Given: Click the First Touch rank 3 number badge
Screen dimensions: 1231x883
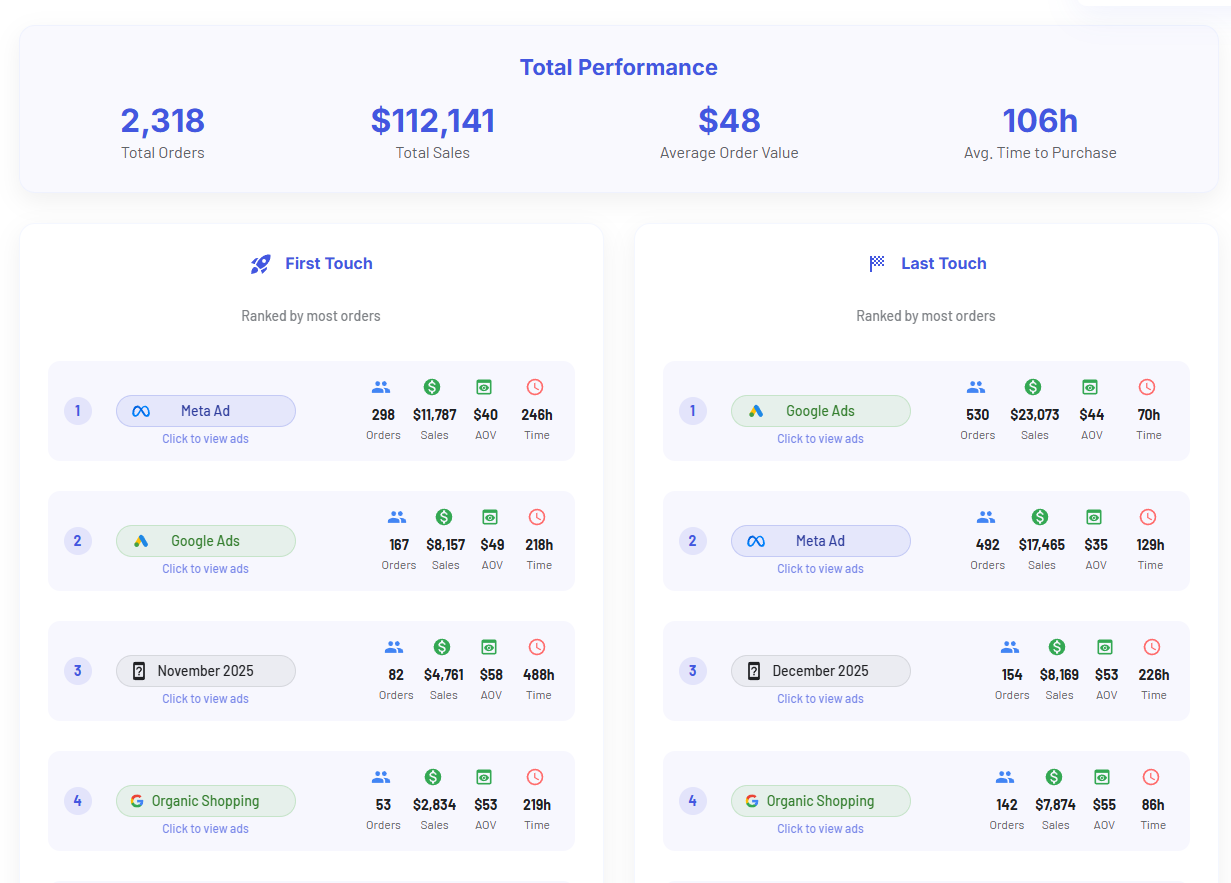Looking at the screenshot, I should click(78, 671).
